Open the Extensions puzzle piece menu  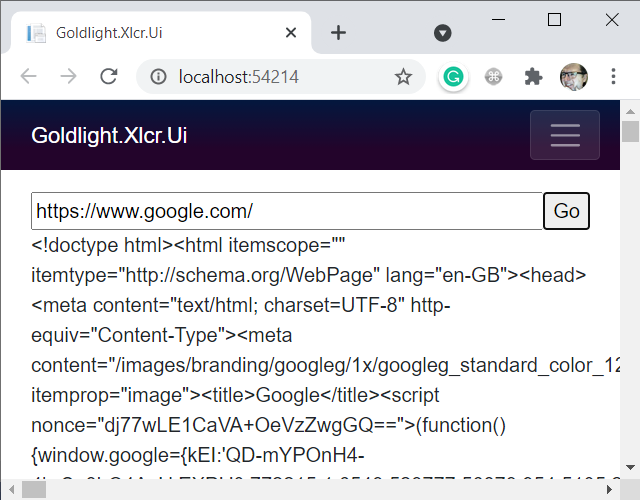(533, 77)
